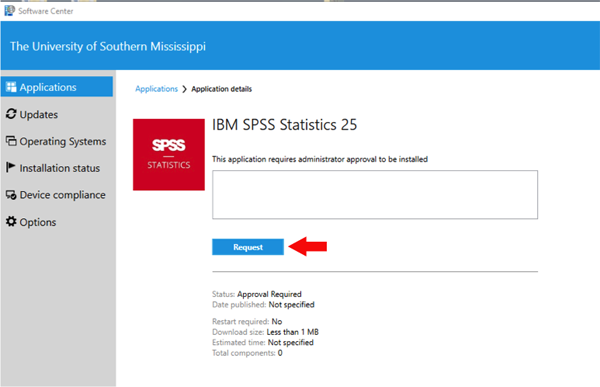Click the IBM SPSS Statistics 25 title
The width and height of the screenshot is (600, 387).
(284, 125)
